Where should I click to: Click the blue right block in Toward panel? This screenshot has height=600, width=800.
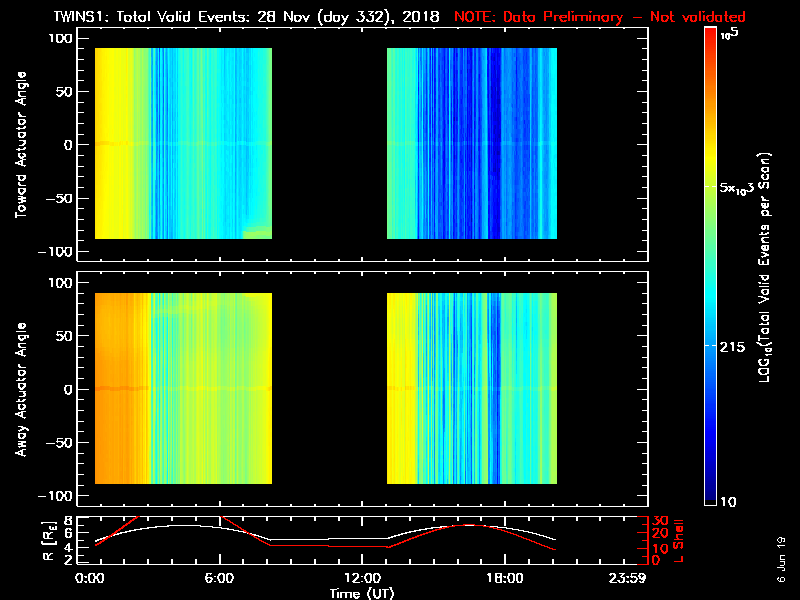[x=470, y=145]
